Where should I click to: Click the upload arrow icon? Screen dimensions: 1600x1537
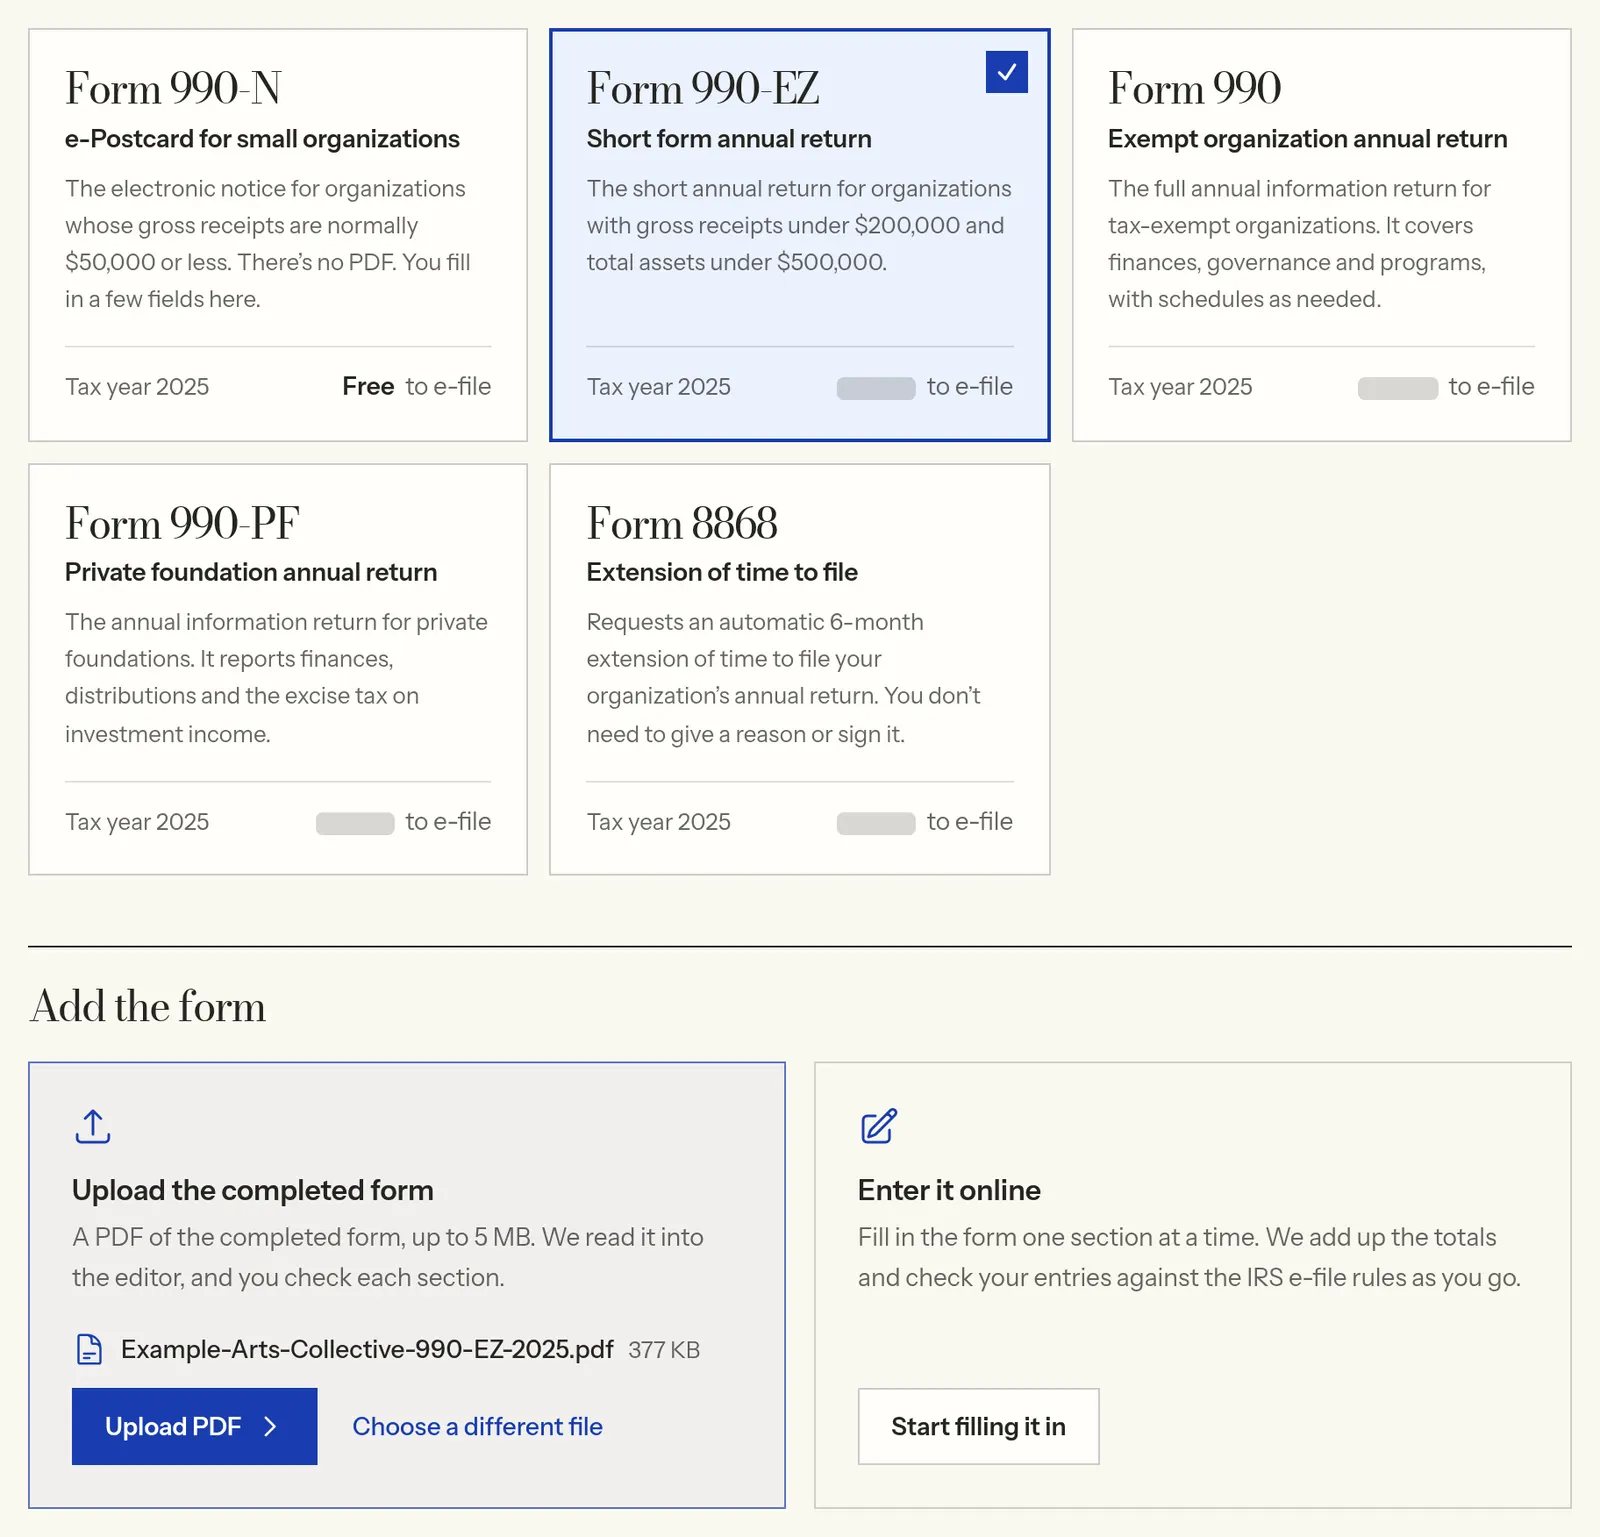tap(93, 1126)
